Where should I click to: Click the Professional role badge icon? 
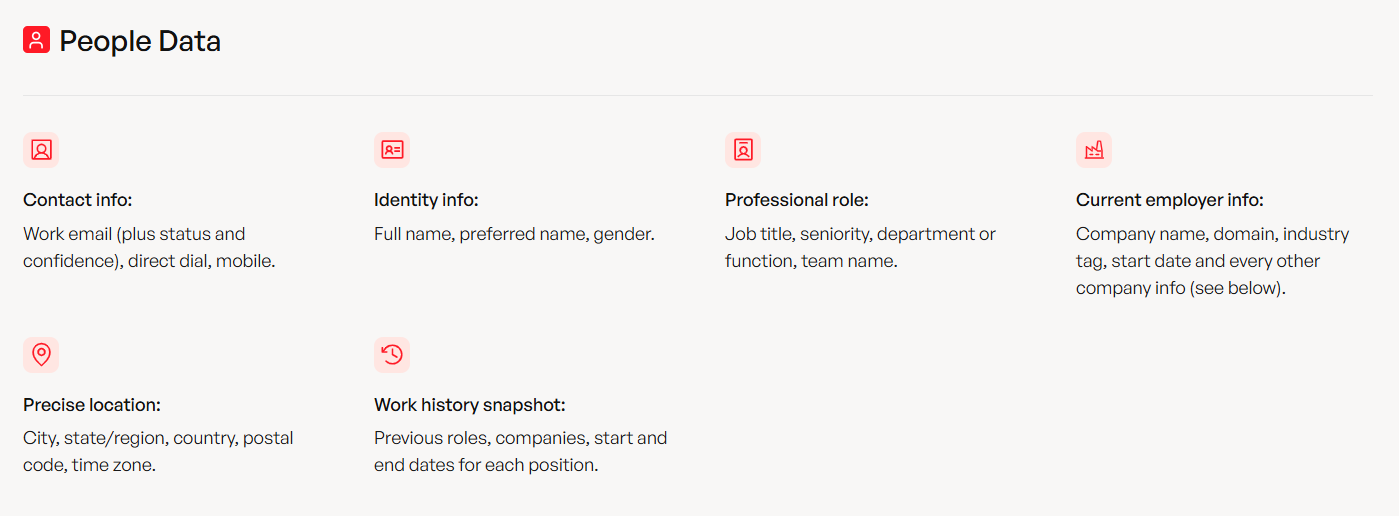pos(743,150)
